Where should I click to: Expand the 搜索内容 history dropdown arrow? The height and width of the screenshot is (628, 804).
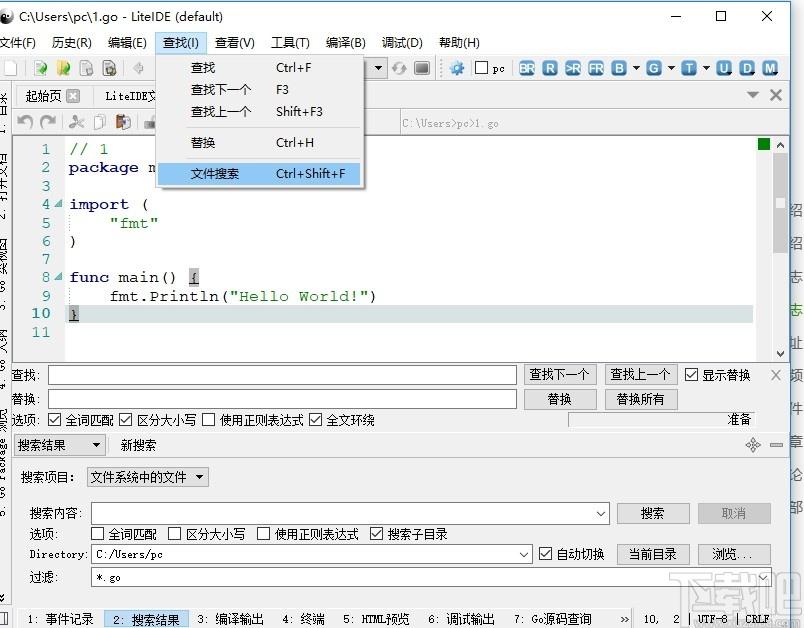(x=601, y=513)
